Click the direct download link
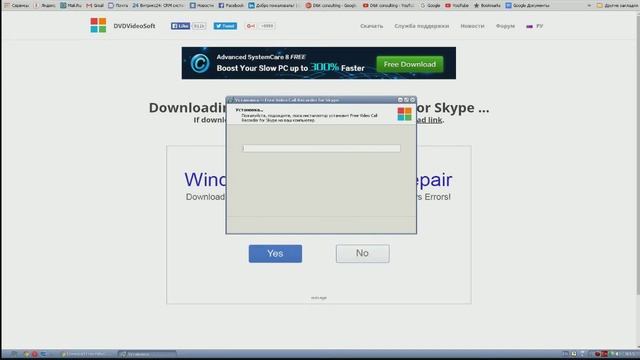 429,120
